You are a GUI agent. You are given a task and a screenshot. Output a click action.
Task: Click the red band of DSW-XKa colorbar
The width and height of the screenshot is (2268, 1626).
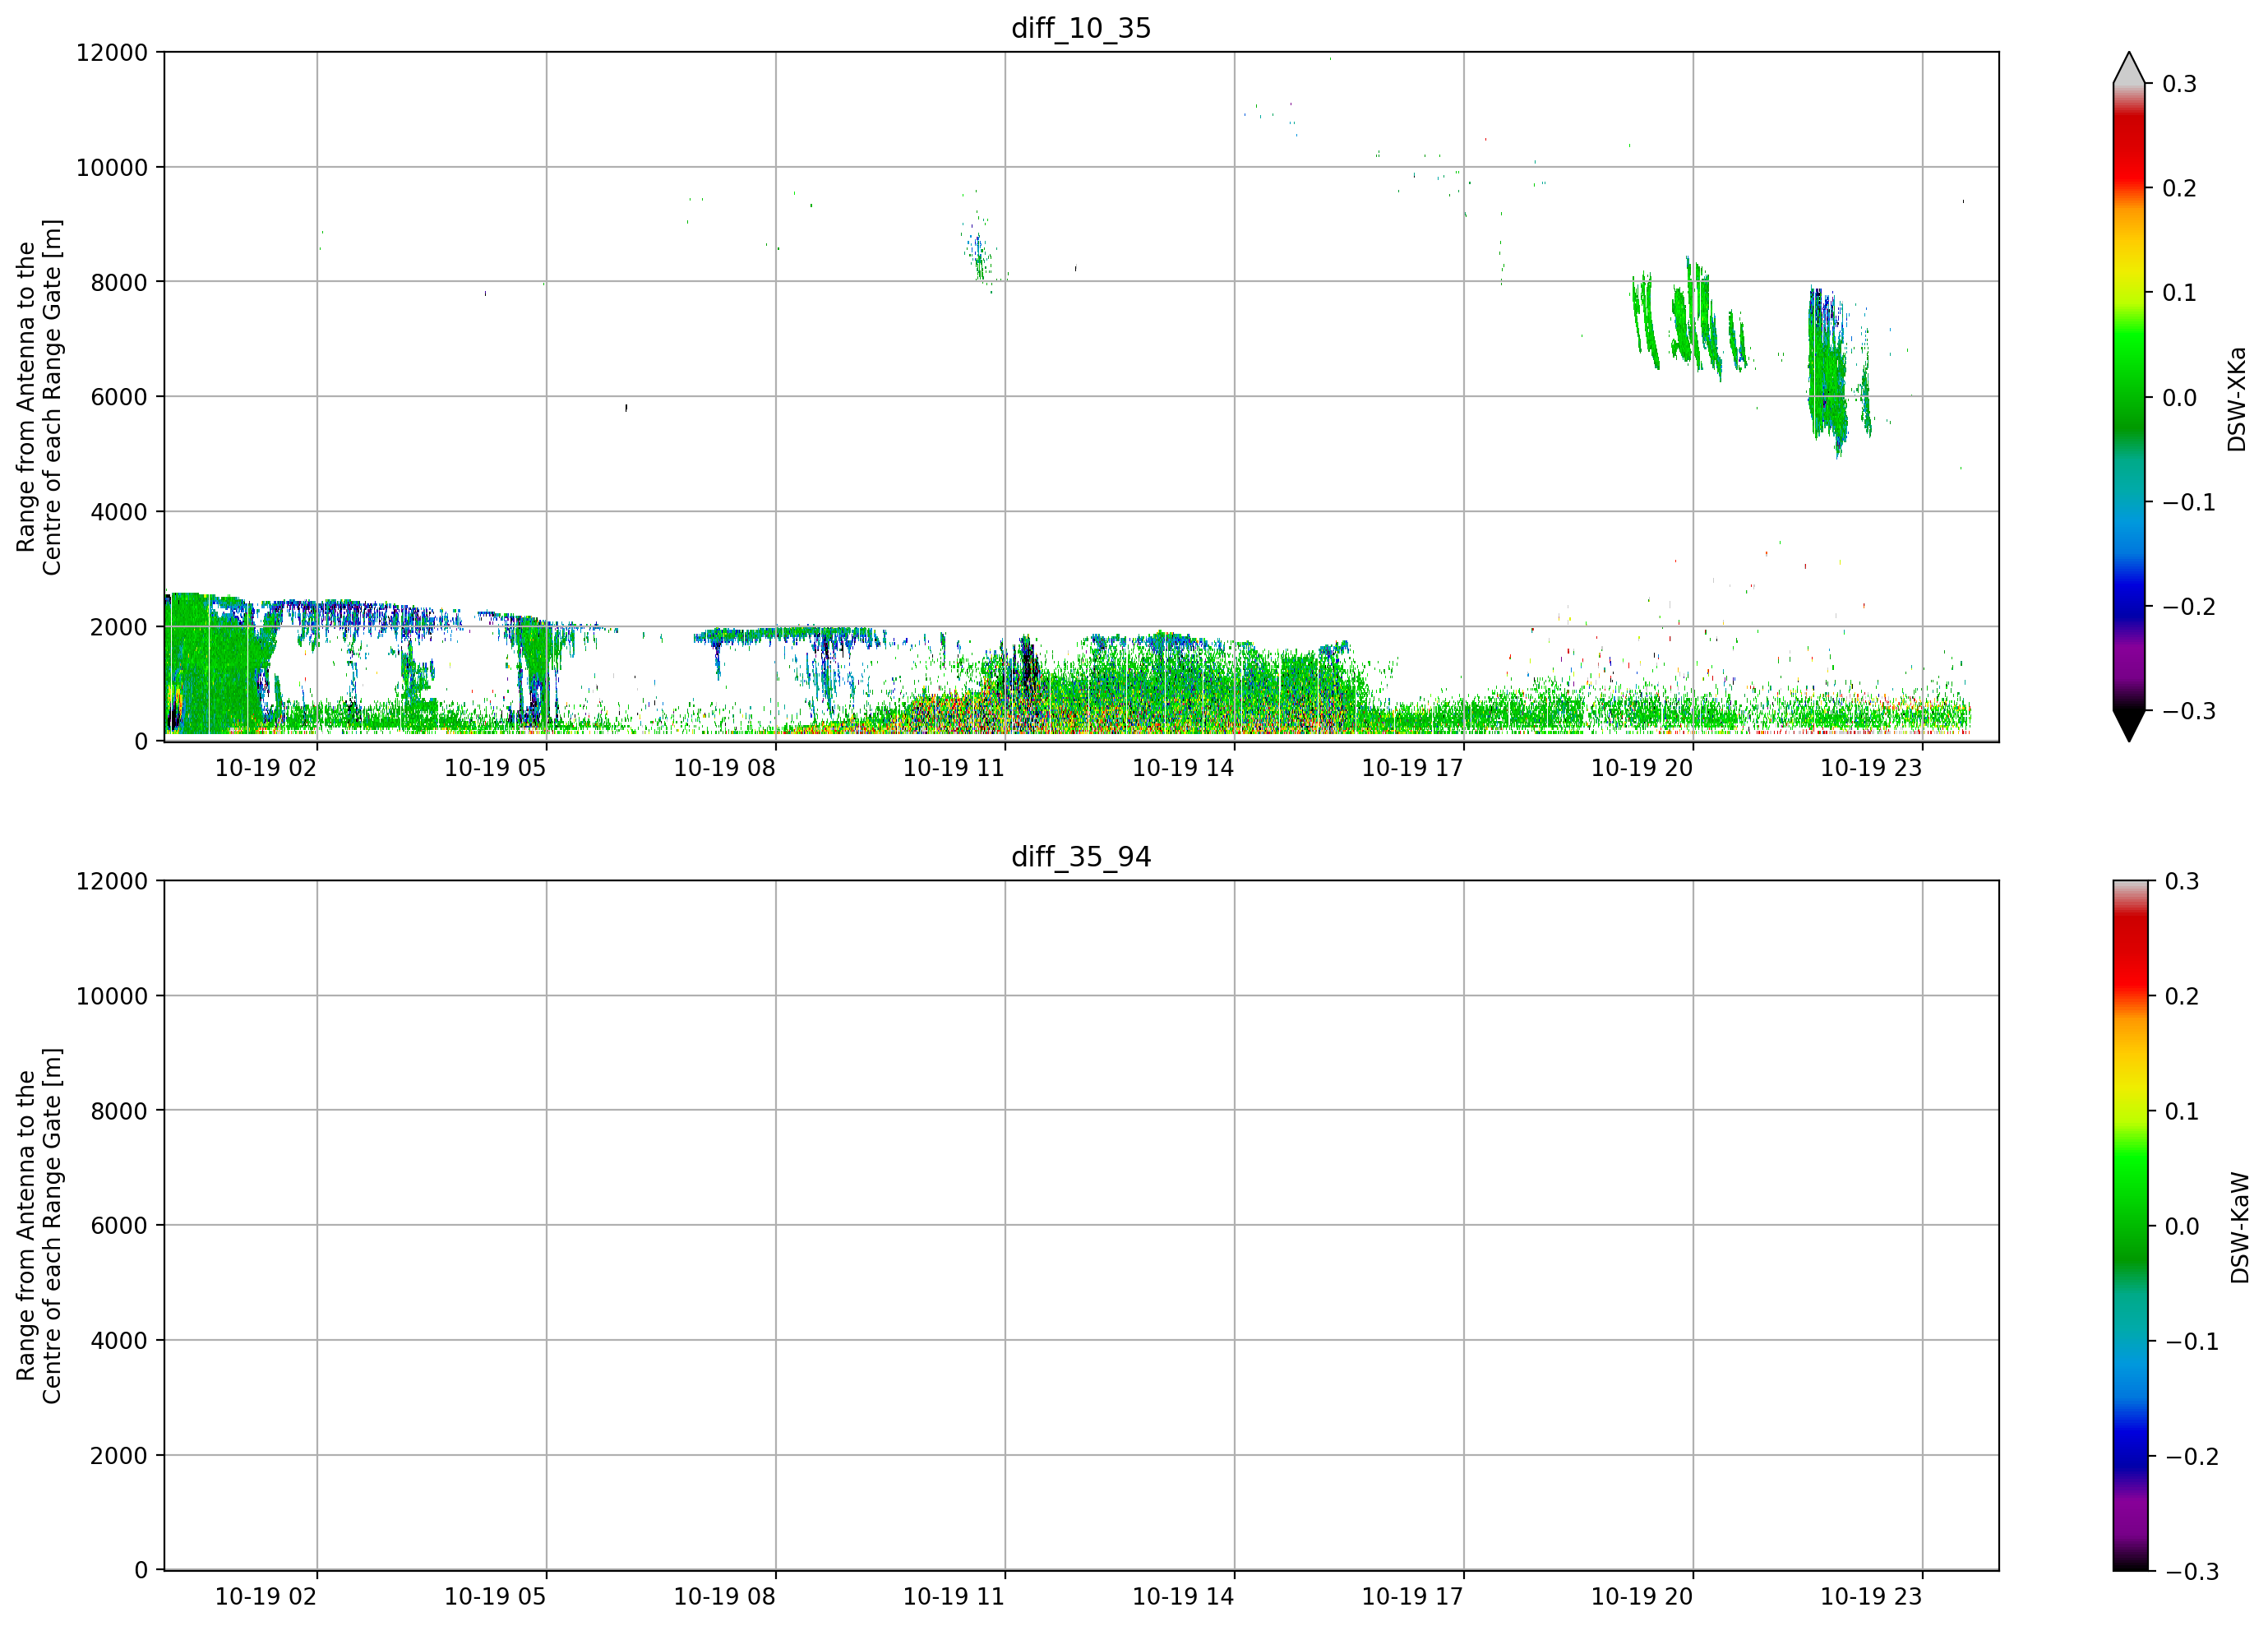pos(2129,150)
